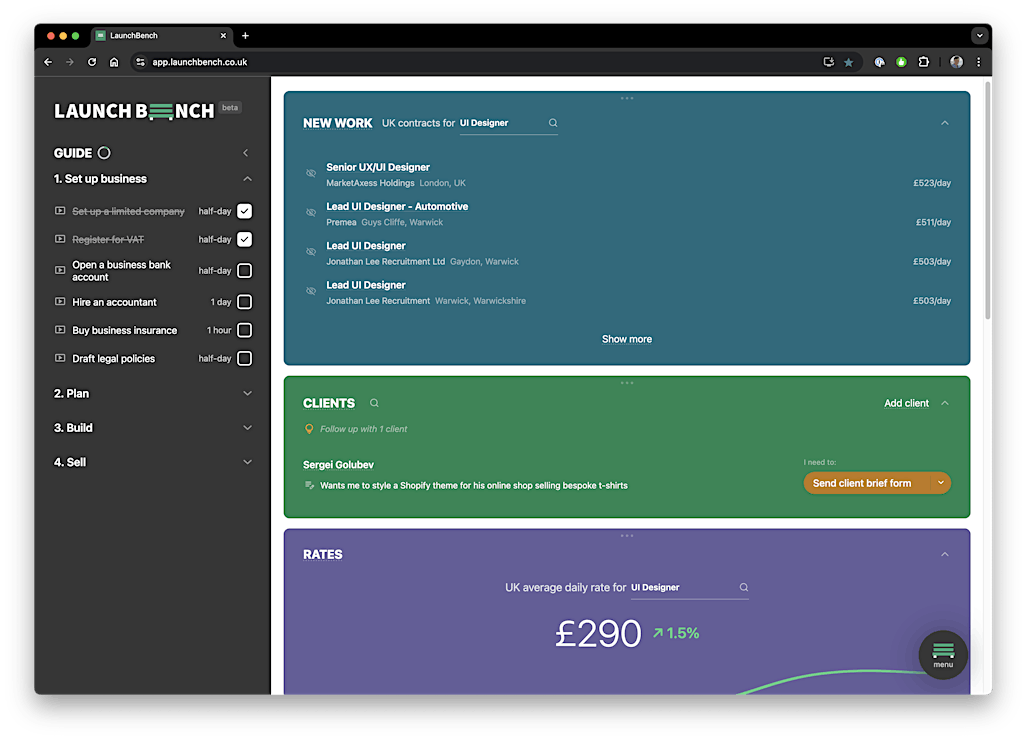1027x740 pixels.
Task: Collapse the New Work panel
Action: 945,123
